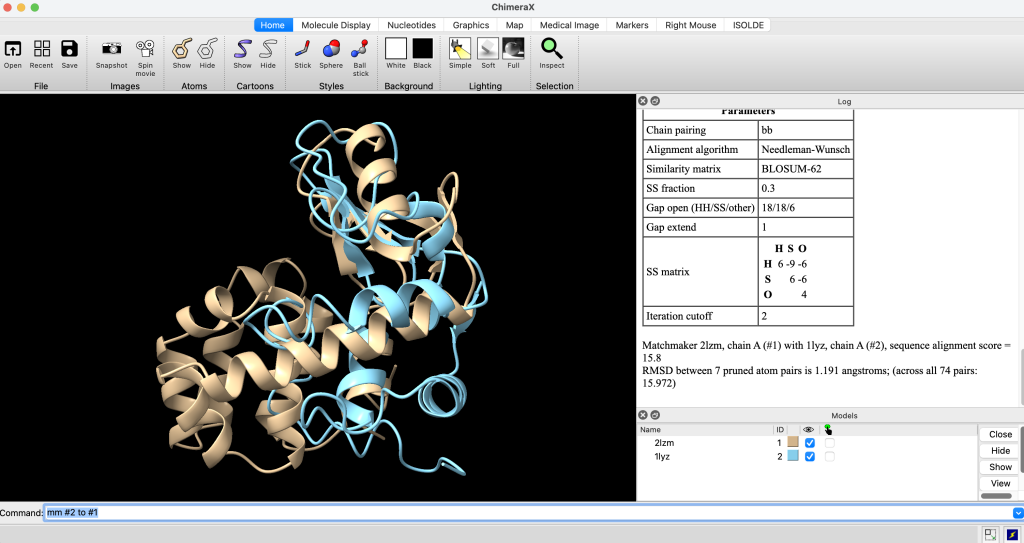Click the Open file icon

(x=12, y=49)
